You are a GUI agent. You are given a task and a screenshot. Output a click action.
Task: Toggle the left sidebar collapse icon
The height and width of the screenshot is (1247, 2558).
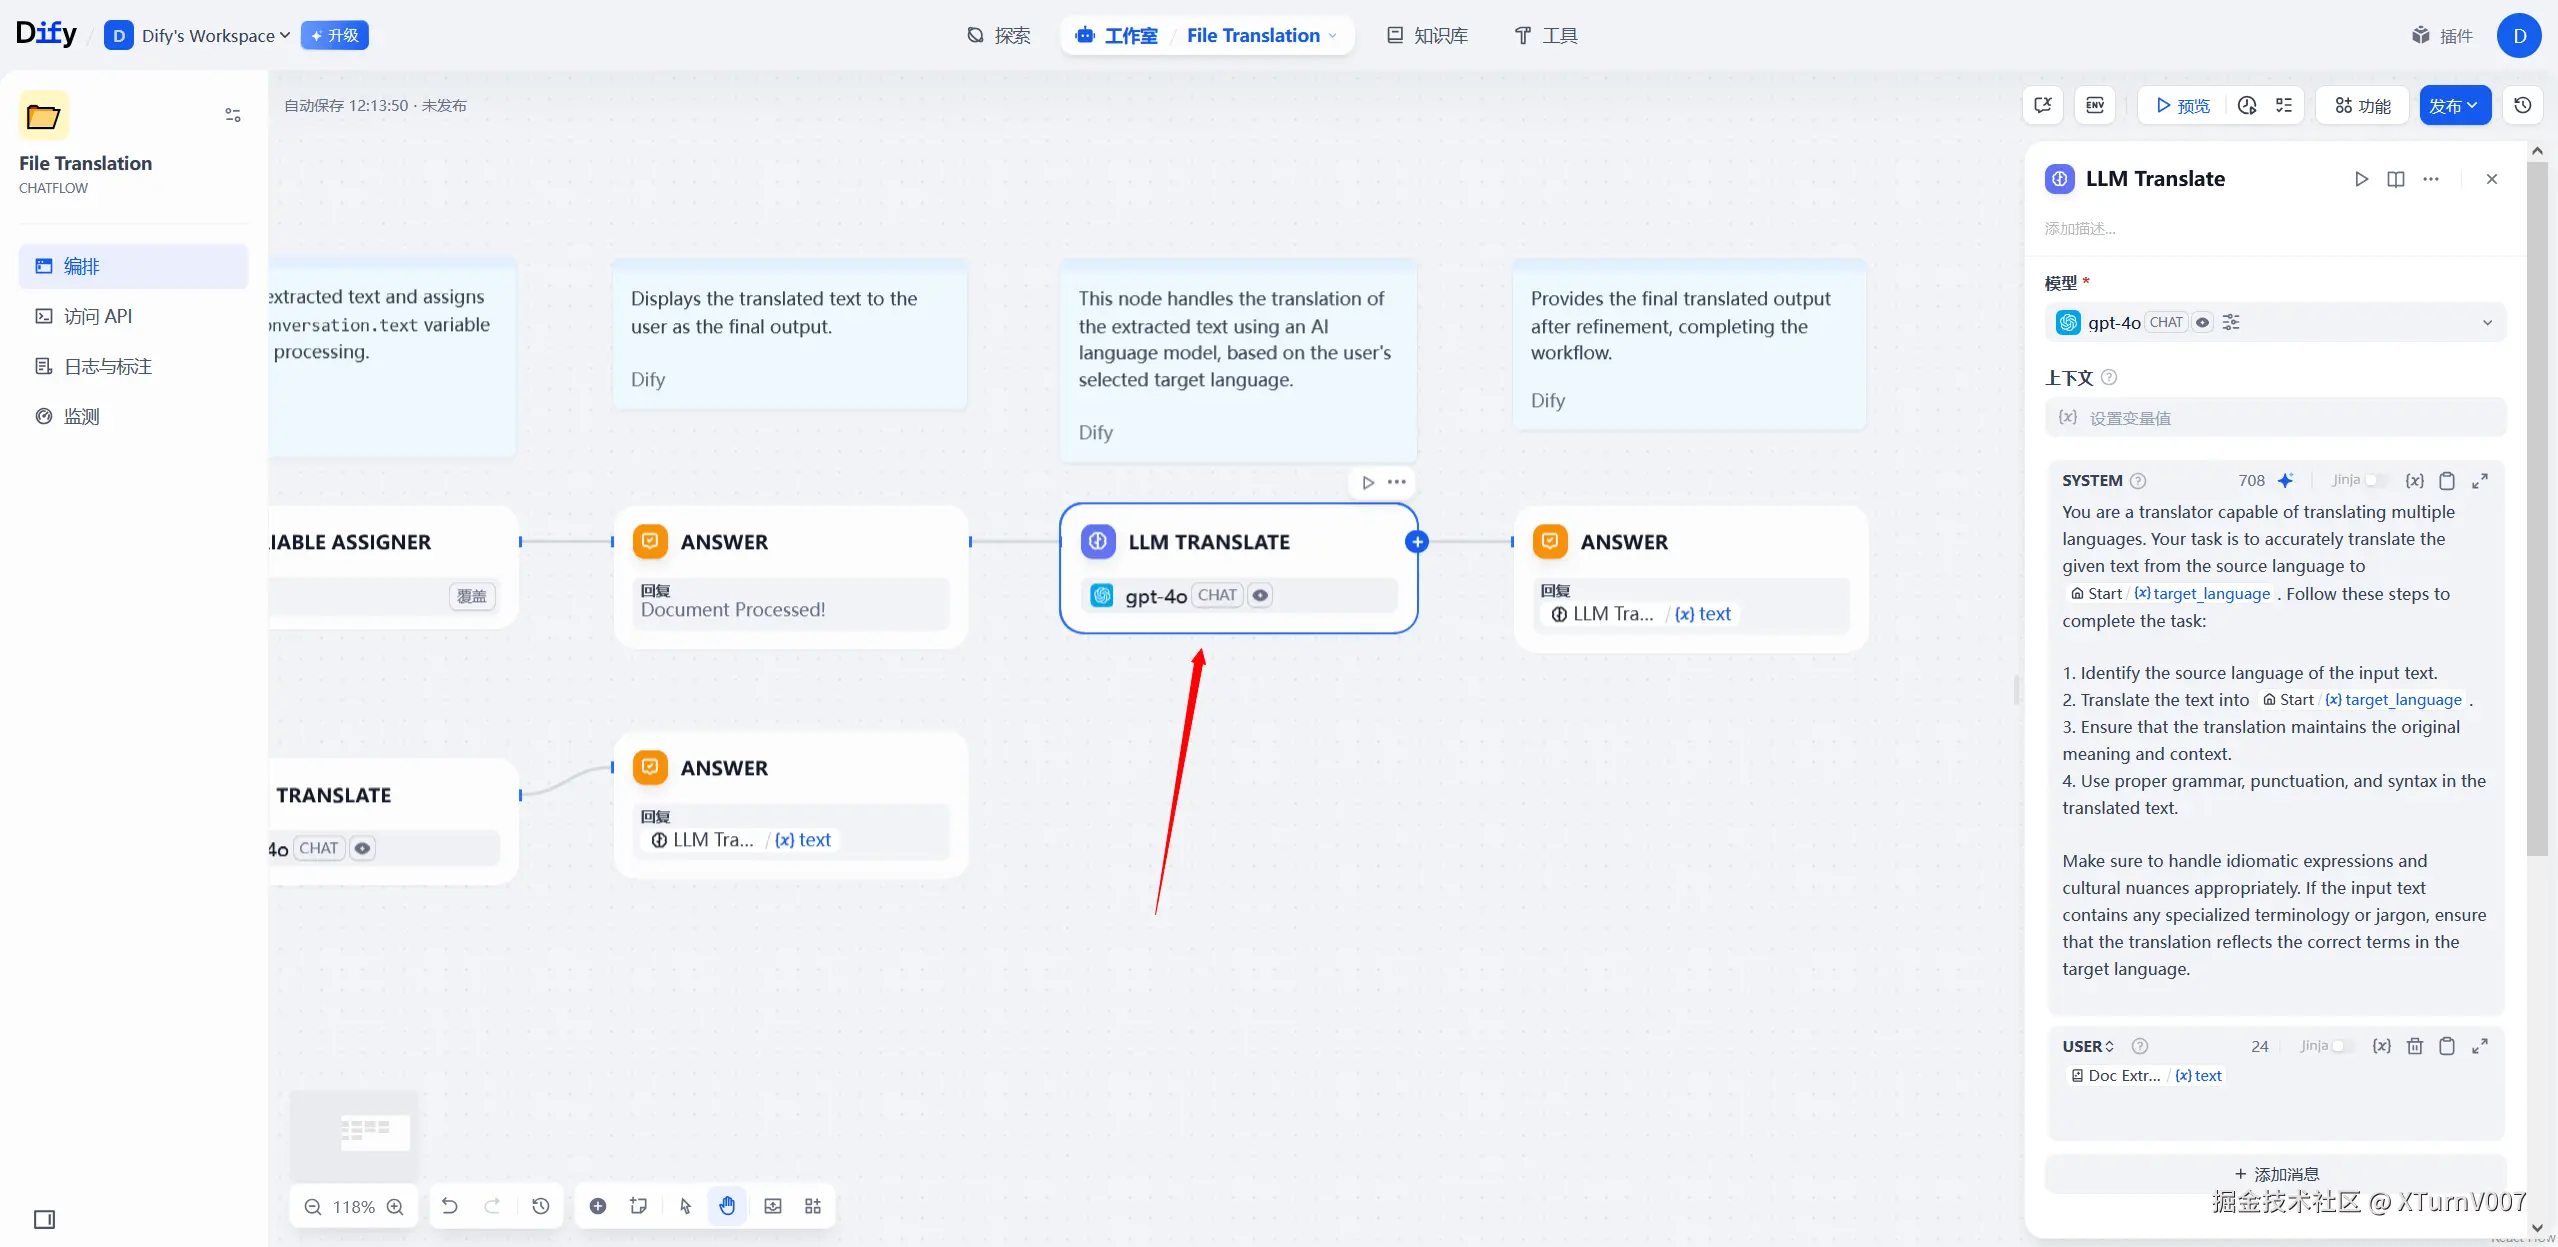coord(45,1219)
